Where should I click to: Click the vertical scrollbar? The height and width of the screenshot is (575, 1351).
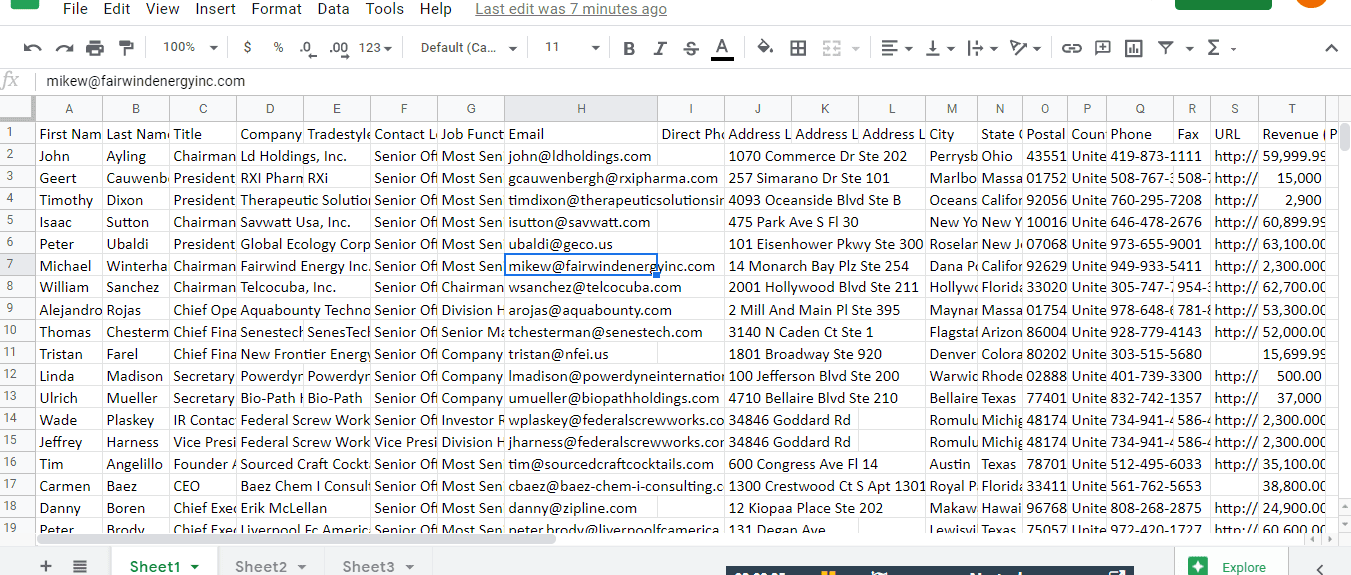coord(1344,138)
